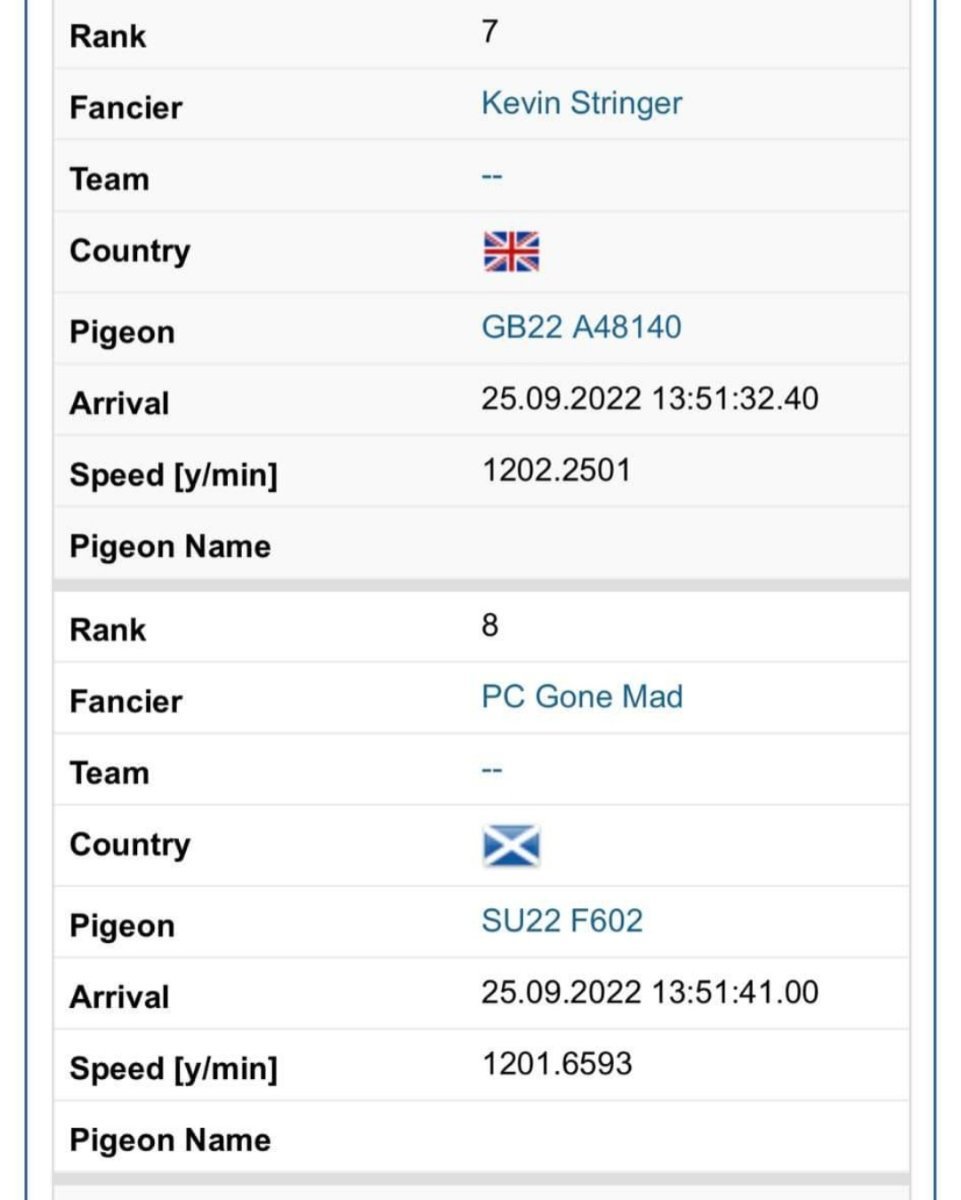The width and height of the screenshot is (961, 1200).
Task: Click speed value 1201.6593
Action: [x=556, y=1063]
